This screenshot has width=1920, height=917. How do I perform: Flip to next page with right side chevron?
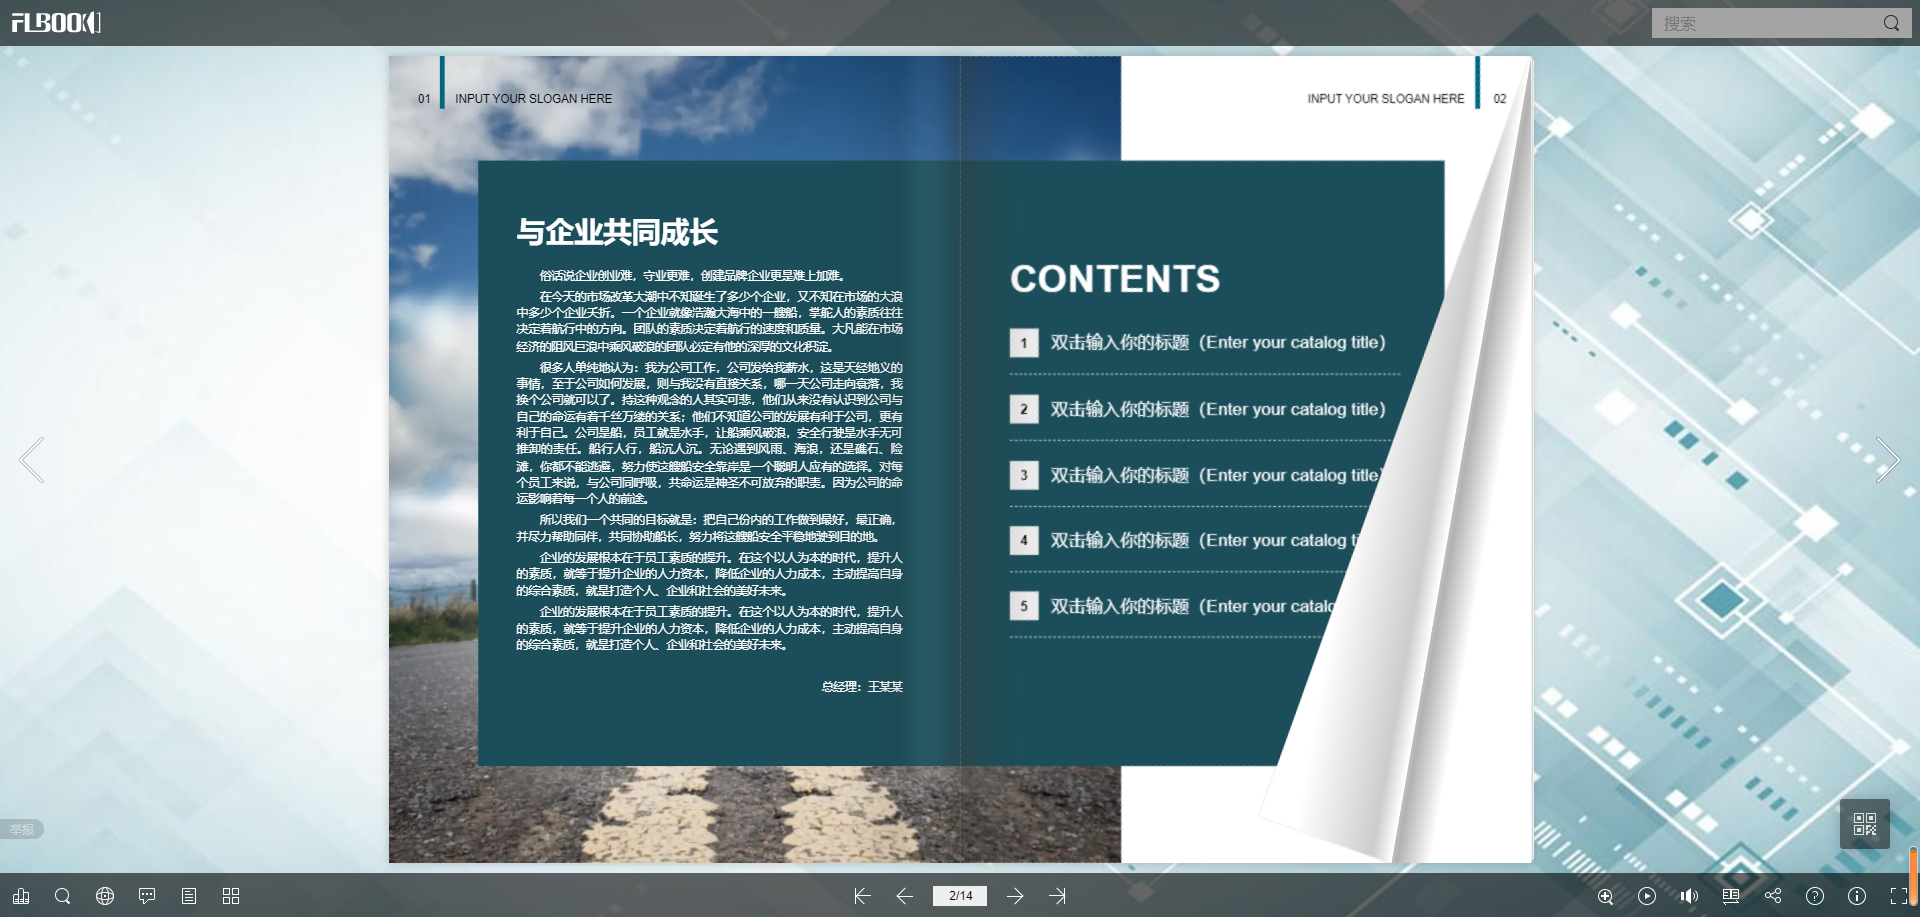pos(1887,460)
